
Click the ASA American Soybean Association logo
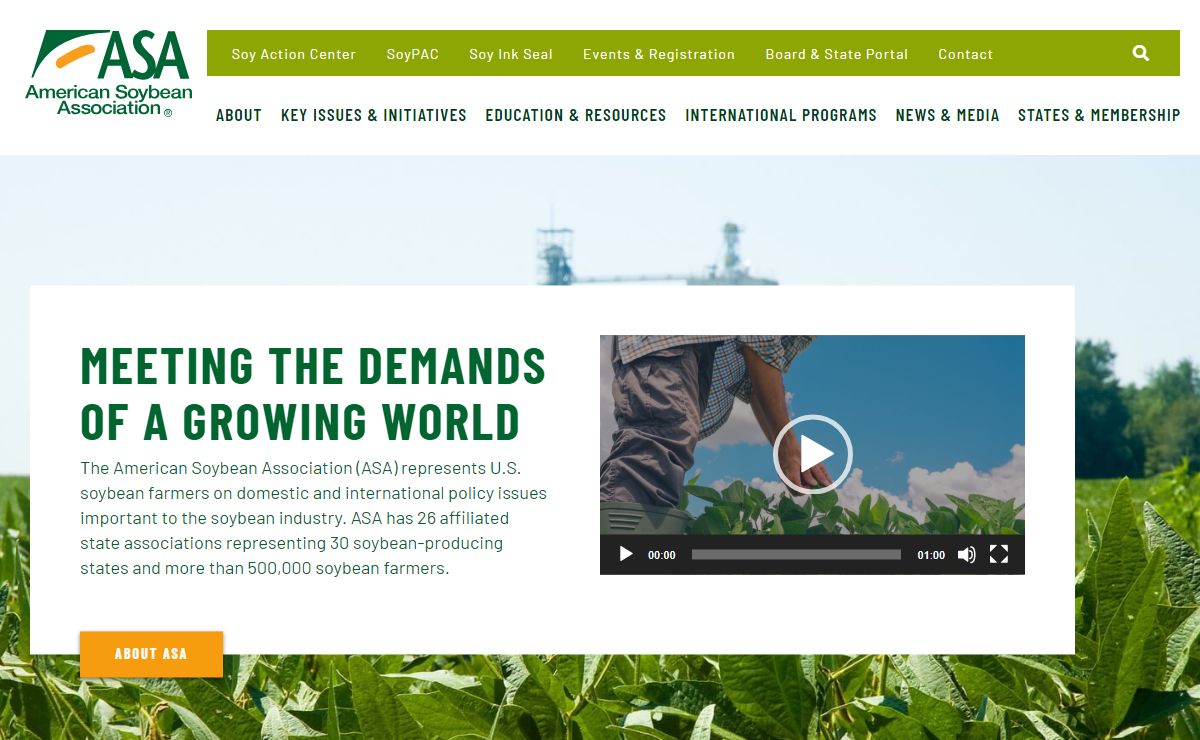click(x=108, y=73)
